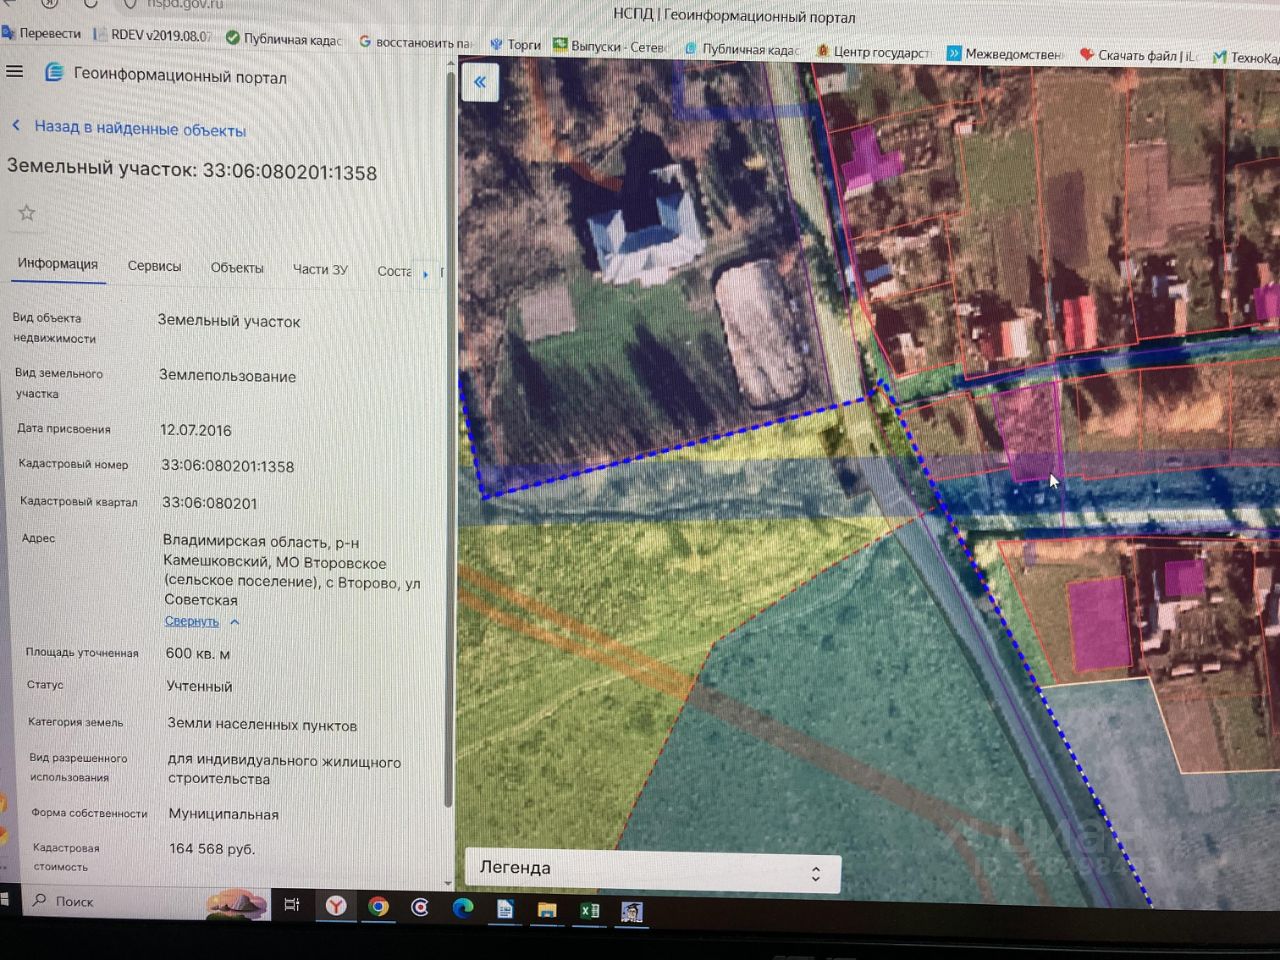Select the status value Учтенный
Image resolution: width=1280 pixels, height=960 pixels.
[x=200, y=687]
